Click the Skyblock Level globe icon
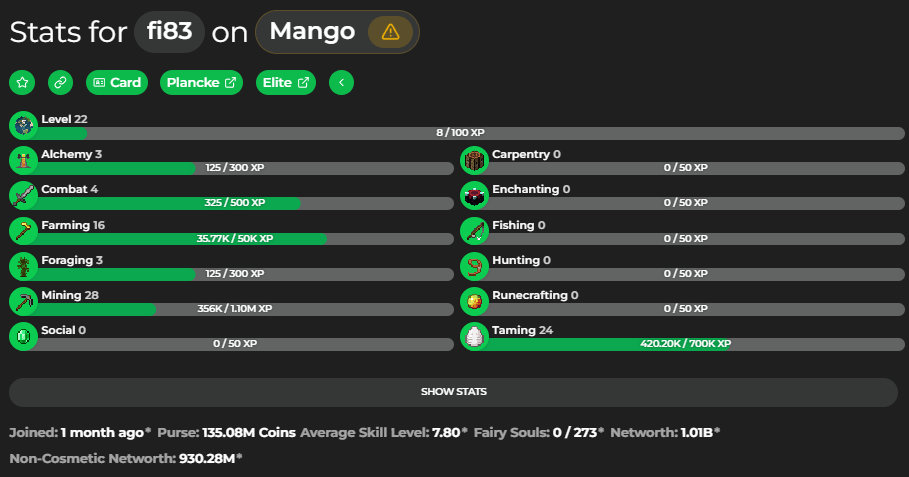 pos(24,125)
